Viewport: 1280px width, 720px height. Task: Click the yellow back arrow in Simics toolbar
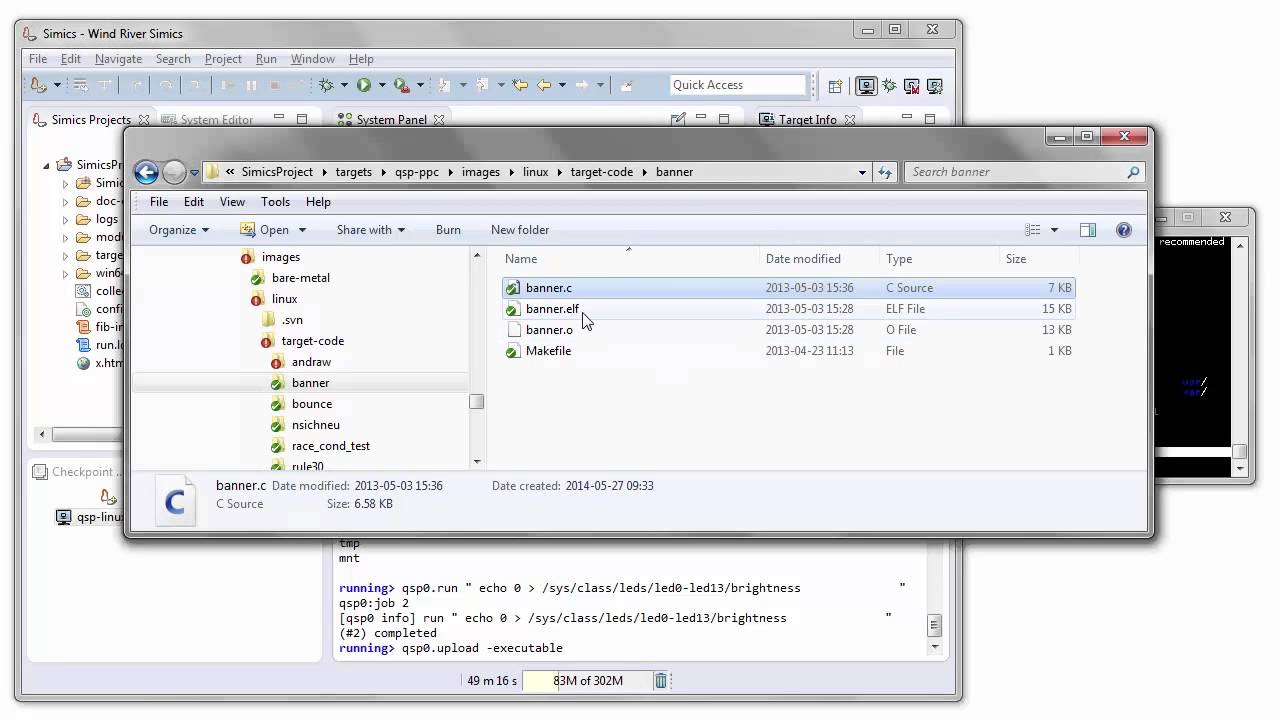pyautogui.click(x=544, y=86)
